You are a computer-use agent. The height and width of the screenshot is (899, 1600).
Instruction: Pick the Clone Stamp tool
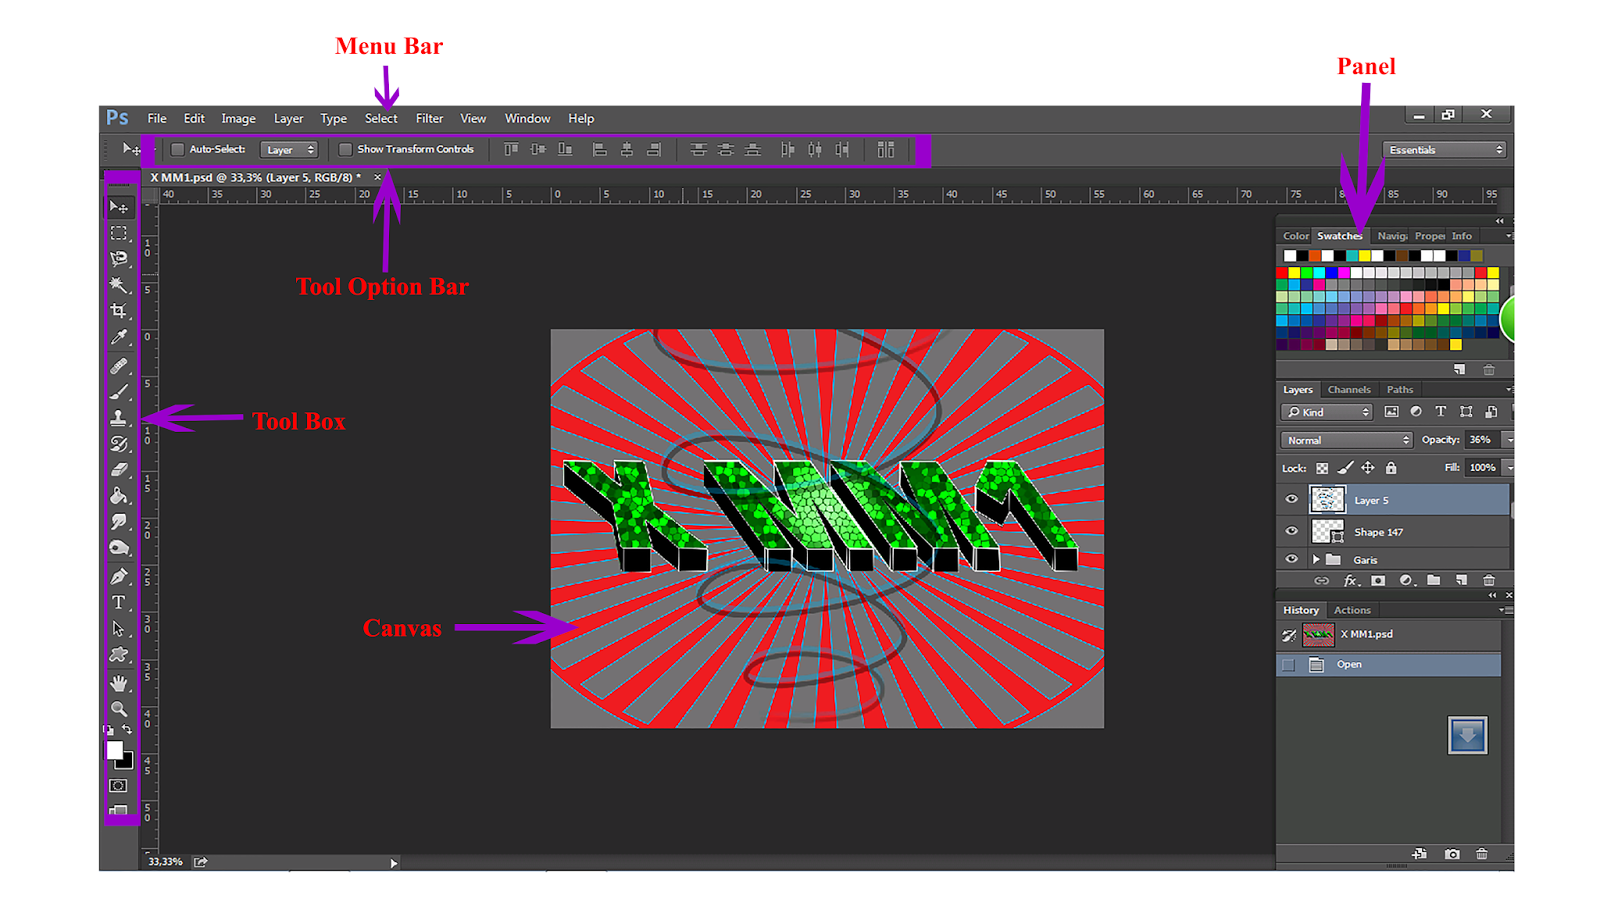pos(119,418)
